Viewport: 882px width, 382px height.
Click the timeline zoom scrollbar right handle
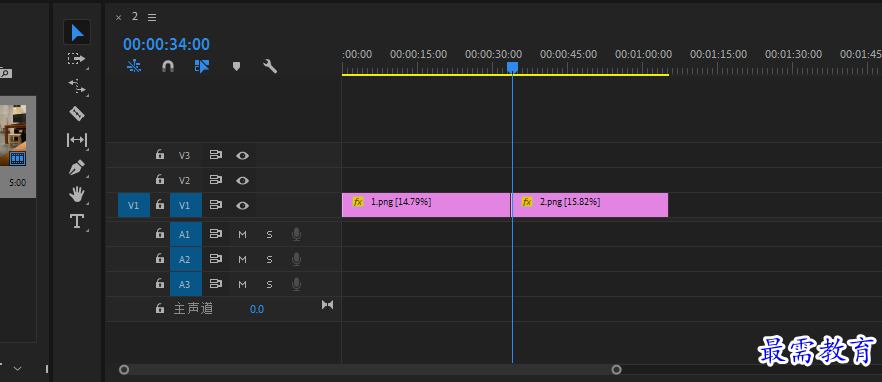[x=616, y=370]
